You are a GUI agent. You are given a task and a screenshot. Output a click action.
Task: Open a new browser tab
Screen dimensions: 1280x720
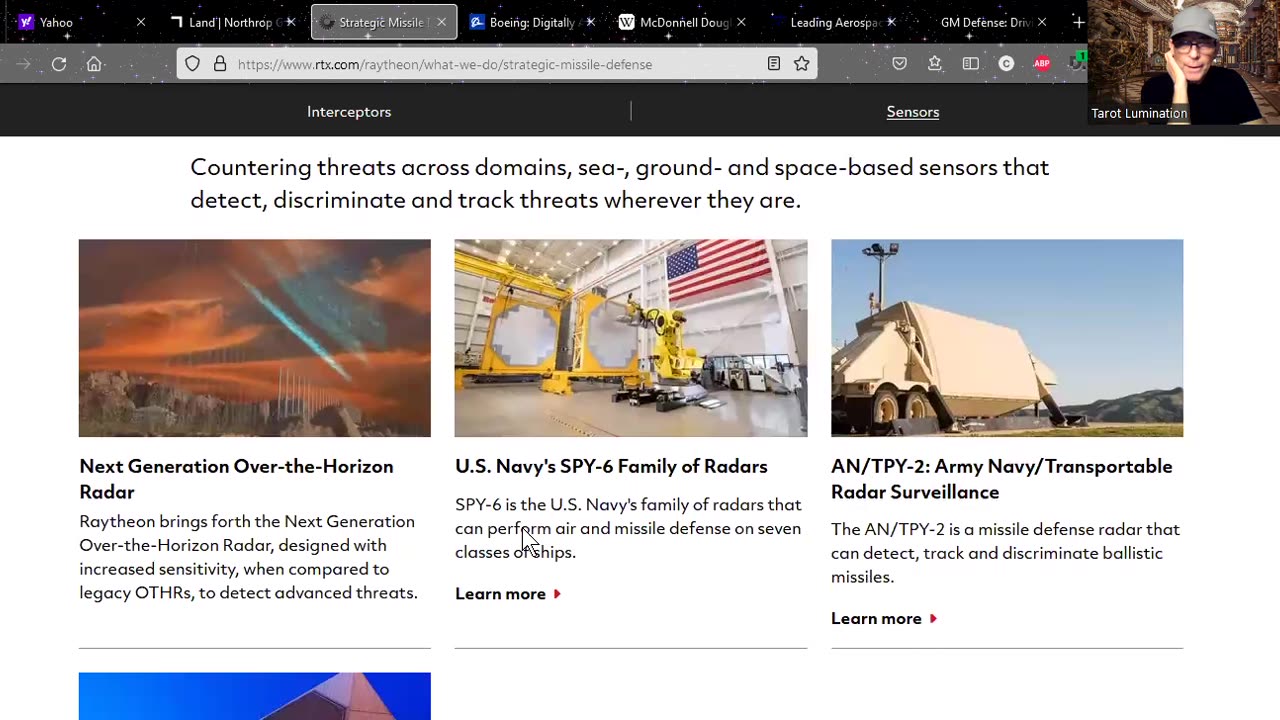point(1078,22)
